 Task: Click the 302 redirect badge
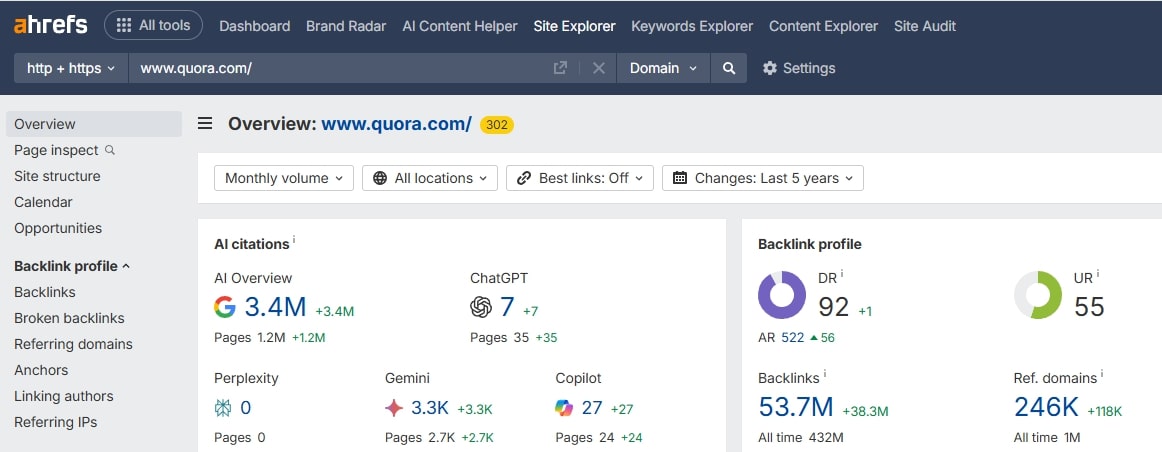(497, 124)
